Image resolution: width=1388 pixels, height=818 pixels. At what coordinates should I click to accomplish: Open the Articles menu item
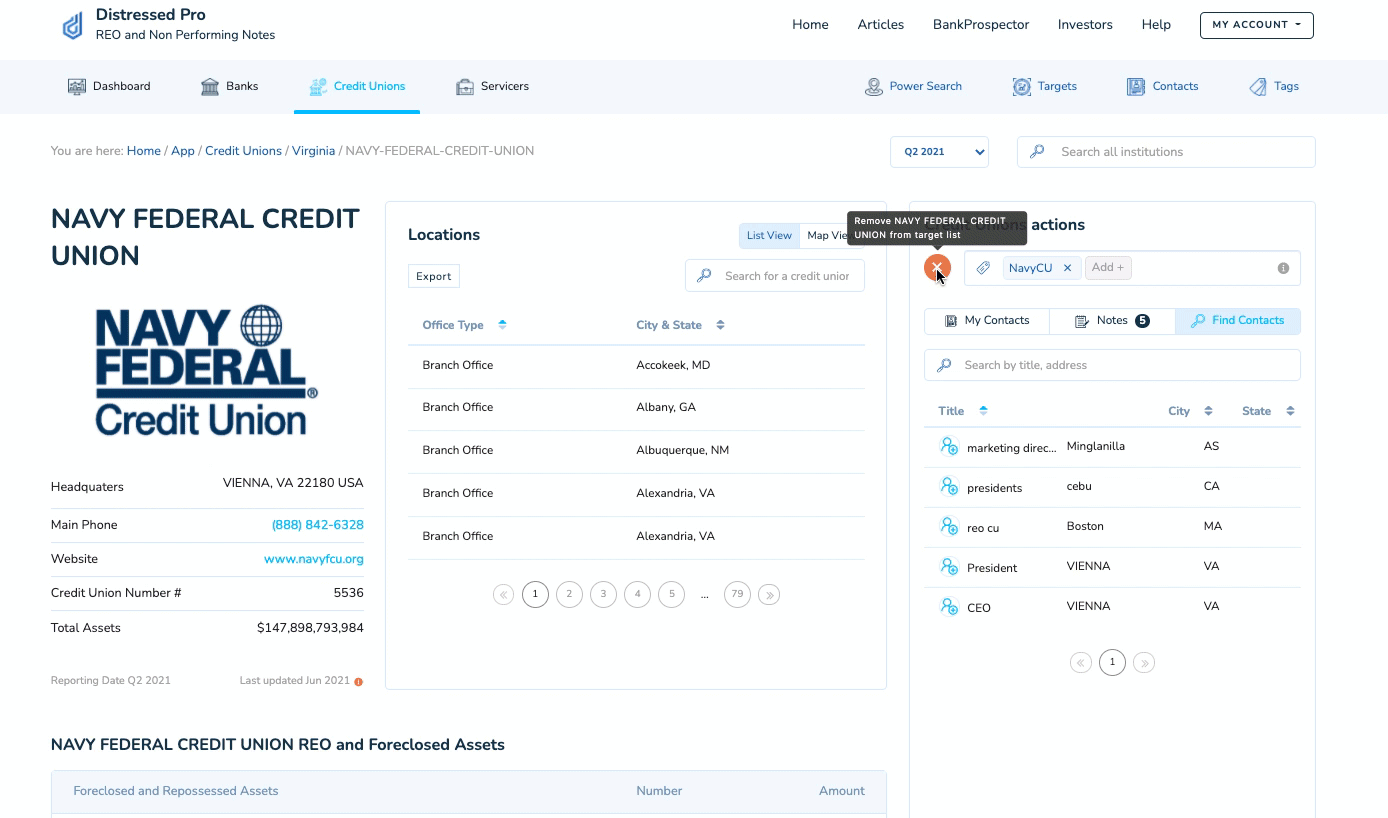point(881,25)
